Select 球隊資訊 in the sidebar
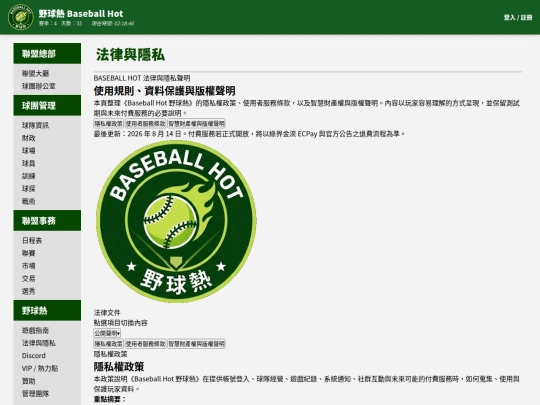540x405 pixels. click(x=35, y=125)
